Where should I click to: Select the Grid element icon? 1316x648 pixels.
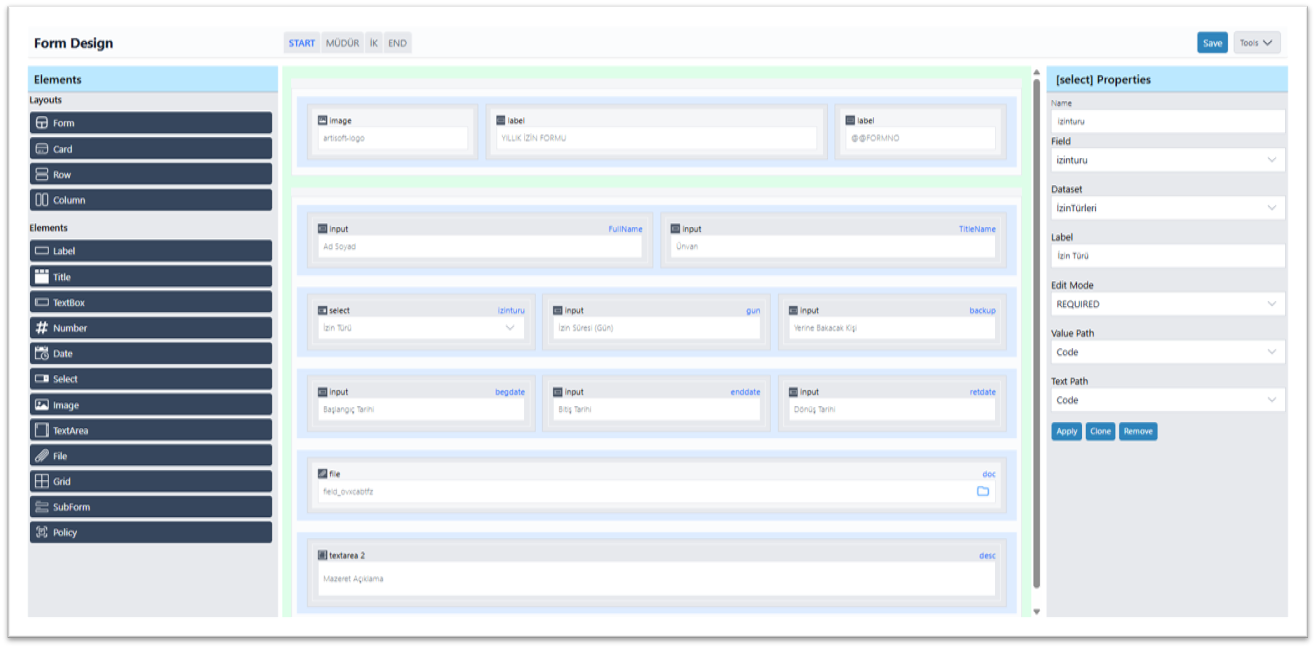[x=42, y=482]
